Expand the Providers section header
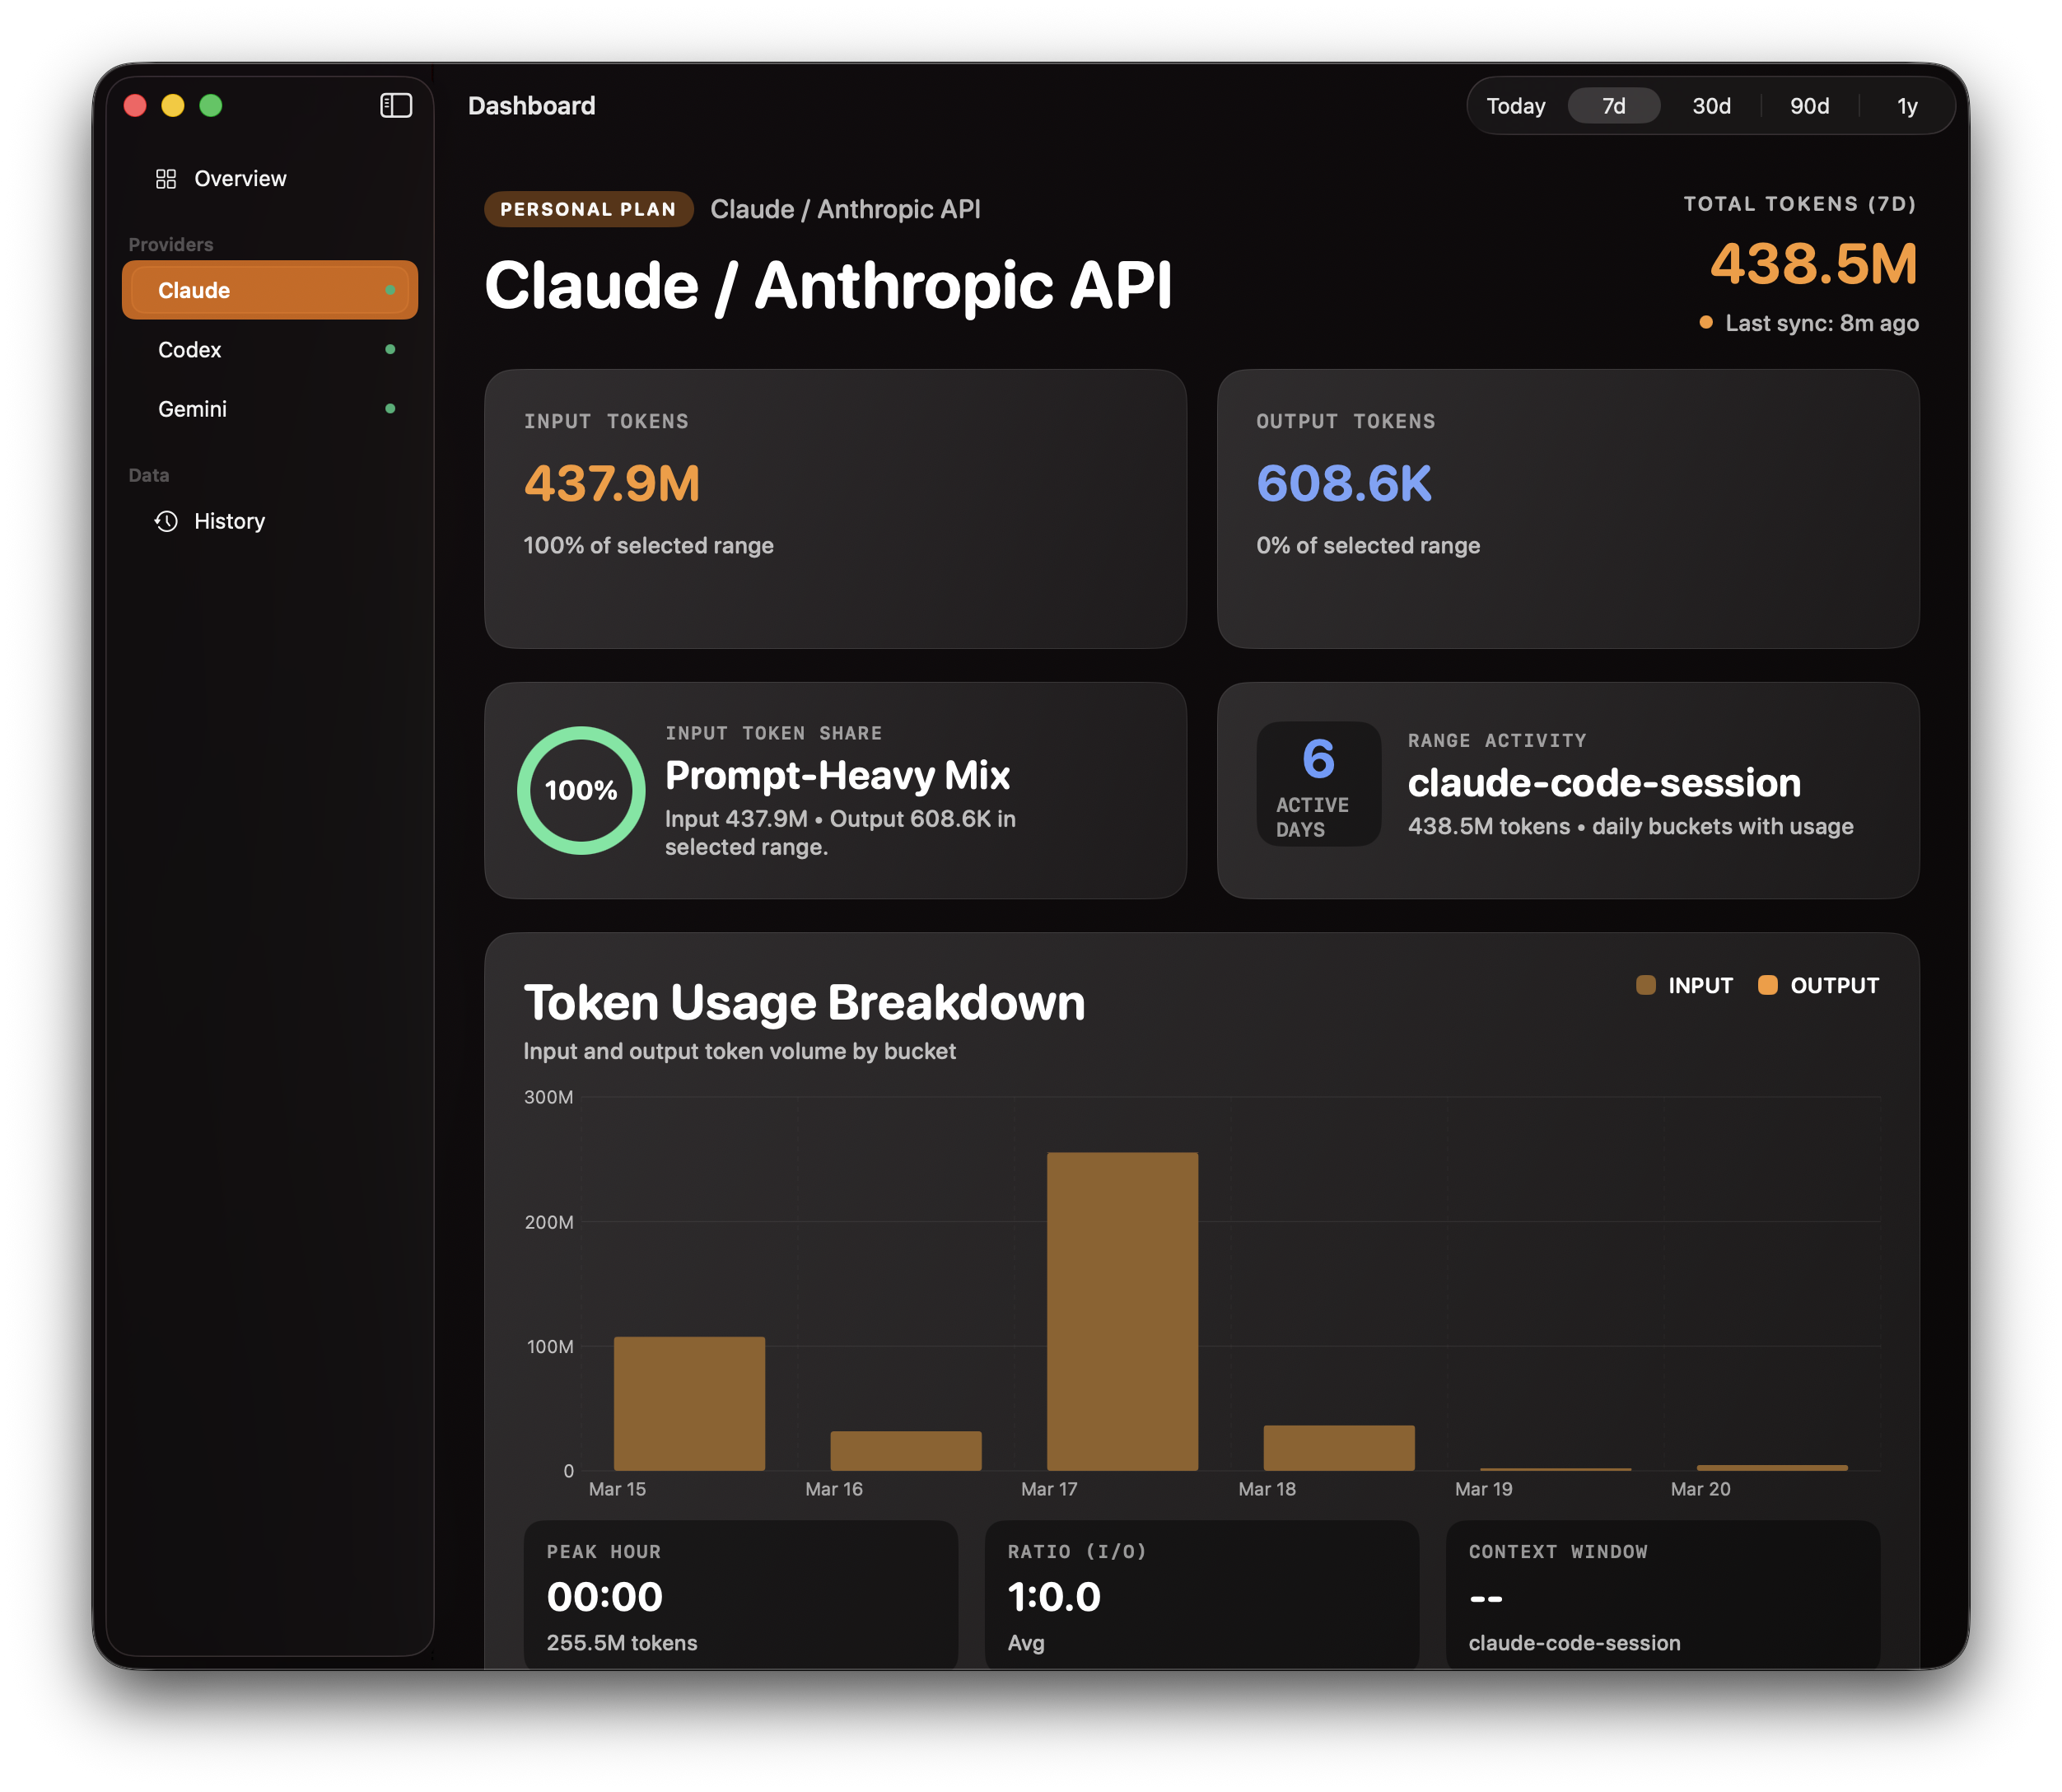This screenshot has height=1792, width=2062. pyautogui.click(x=170, y=243)
